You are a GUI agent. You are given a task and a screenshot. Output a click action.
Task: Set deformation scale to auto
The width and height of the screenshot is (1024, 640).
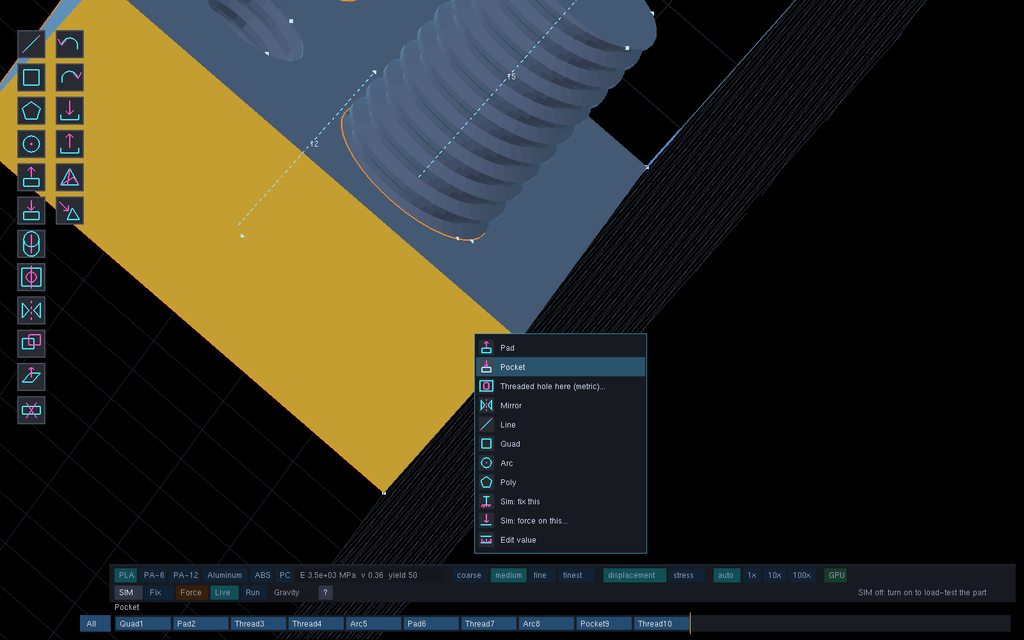point(726,575)
